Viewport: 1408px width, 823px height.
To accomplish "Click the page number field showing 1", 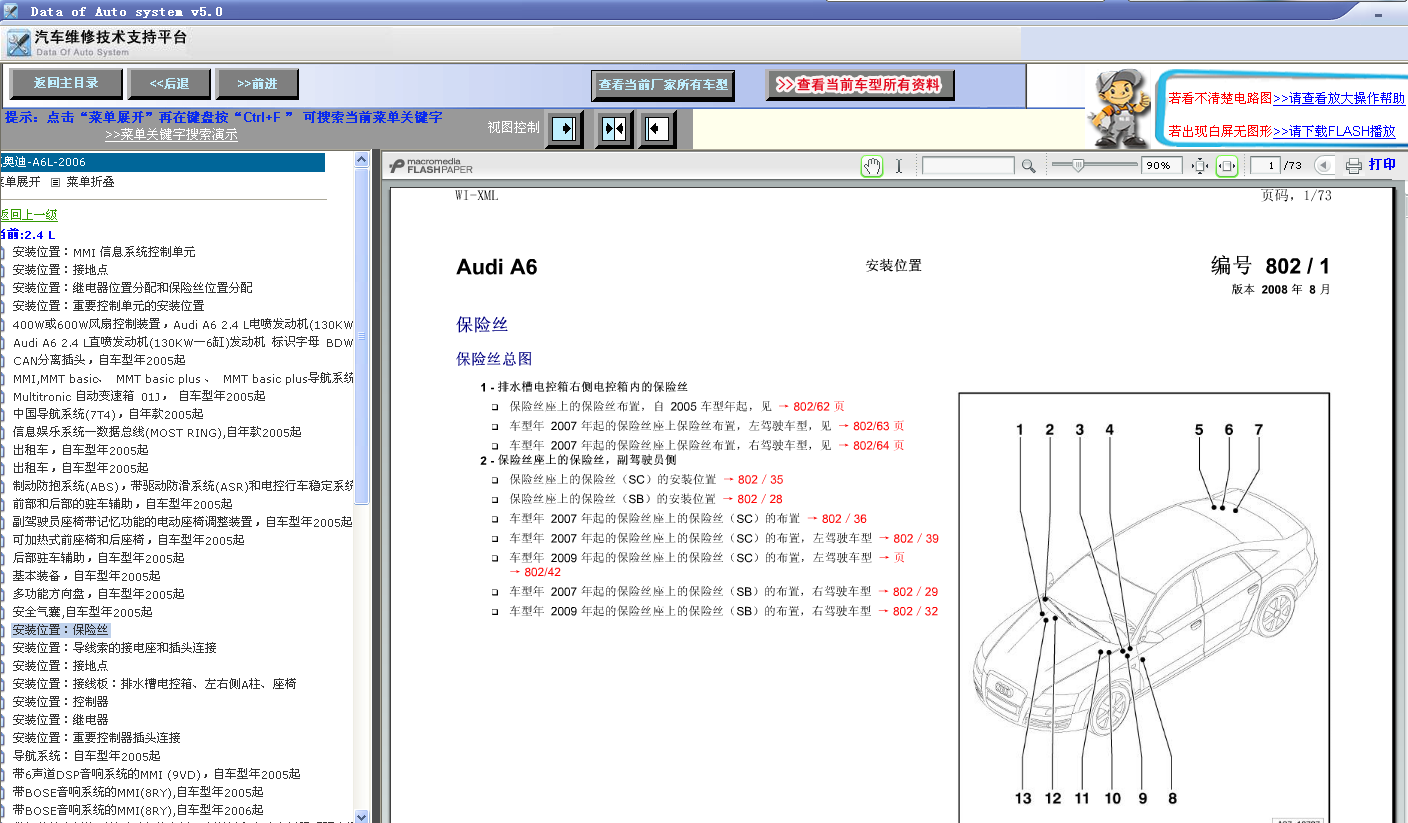I will coord(1264,166).
